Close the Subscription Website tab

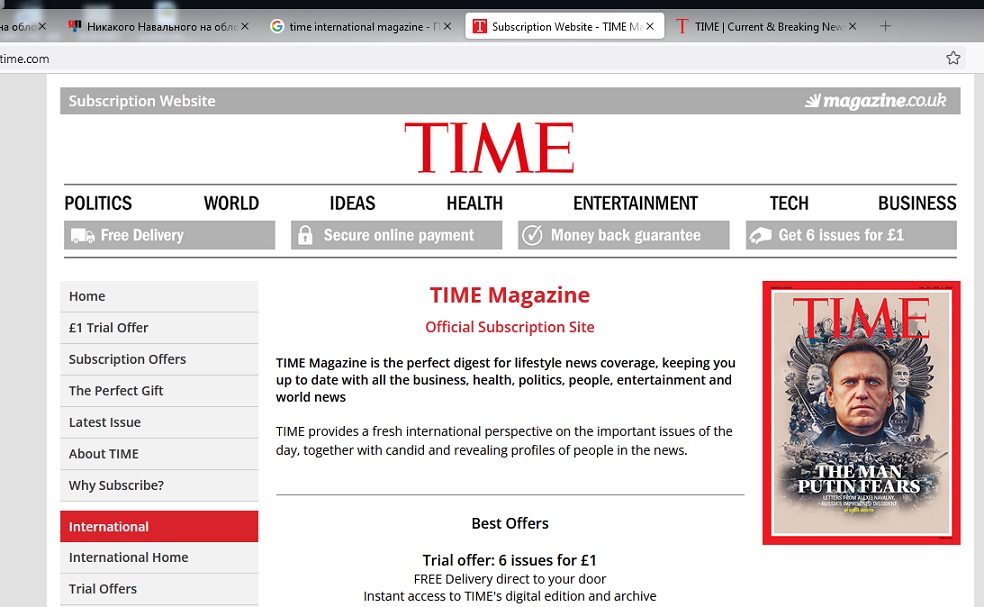650,26
